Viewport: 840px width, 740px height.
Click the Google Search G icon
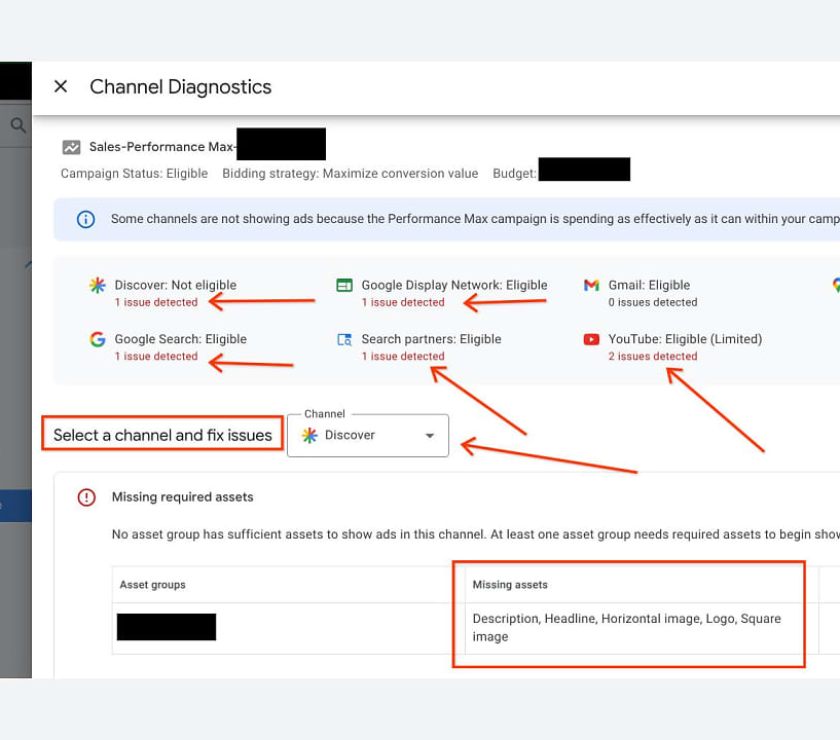tap(97, 339)
